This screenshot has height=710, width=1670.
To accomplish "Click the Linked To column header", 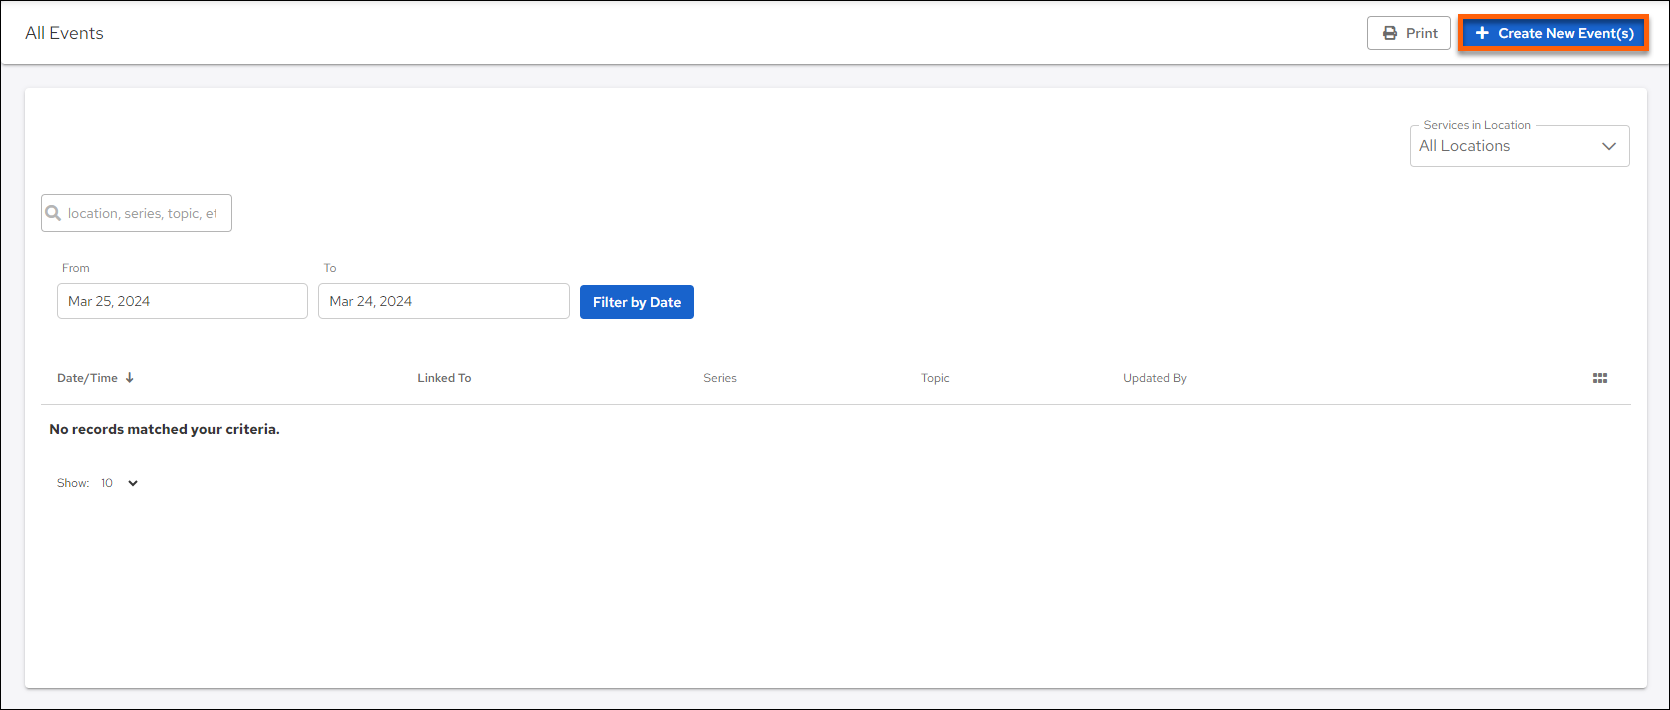I will coord(444,378).
